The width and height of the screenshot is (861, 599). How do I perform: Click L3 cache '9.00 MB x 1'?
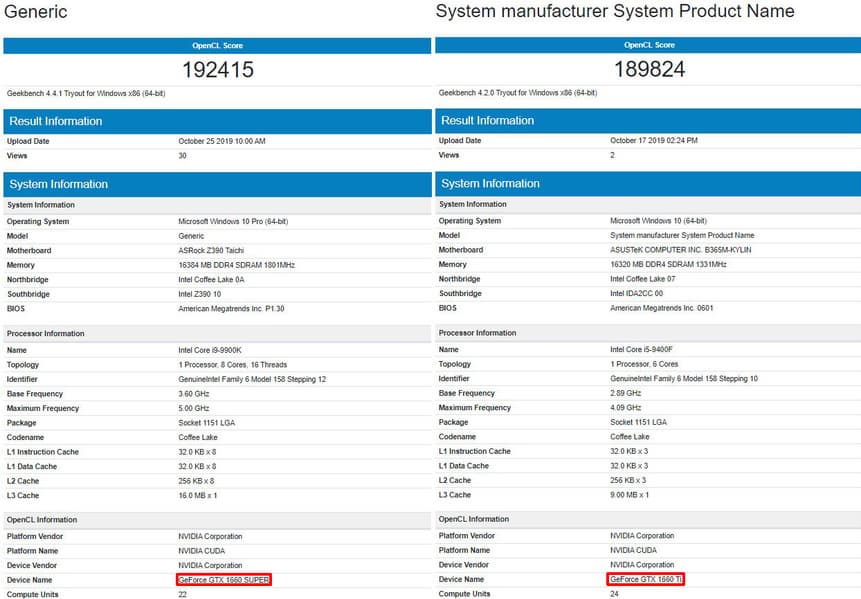click(x=629, y=495)
